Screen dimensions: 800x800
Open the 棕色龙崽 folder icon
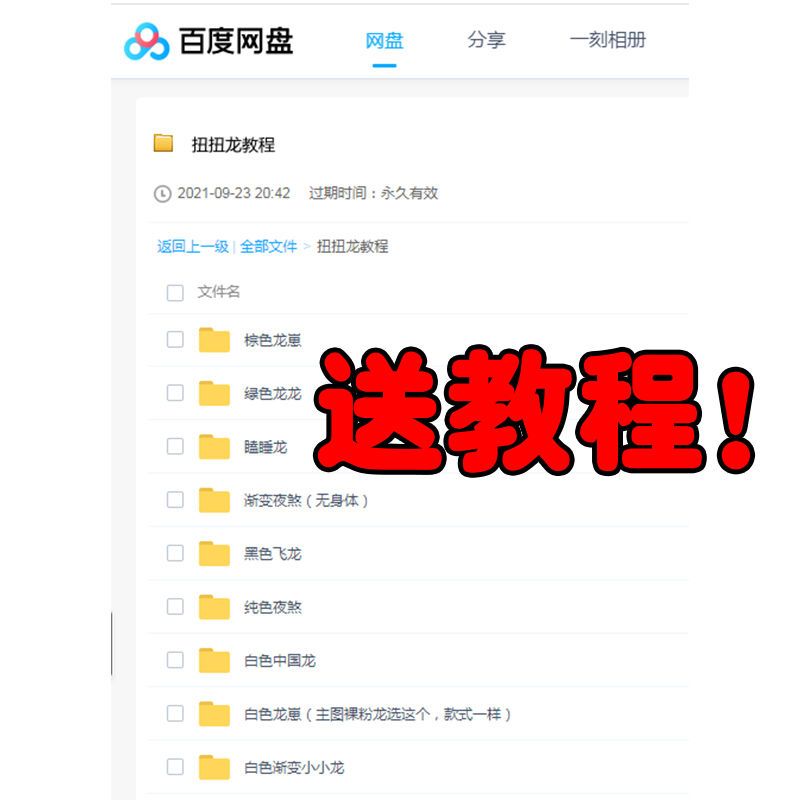point(214,340)
